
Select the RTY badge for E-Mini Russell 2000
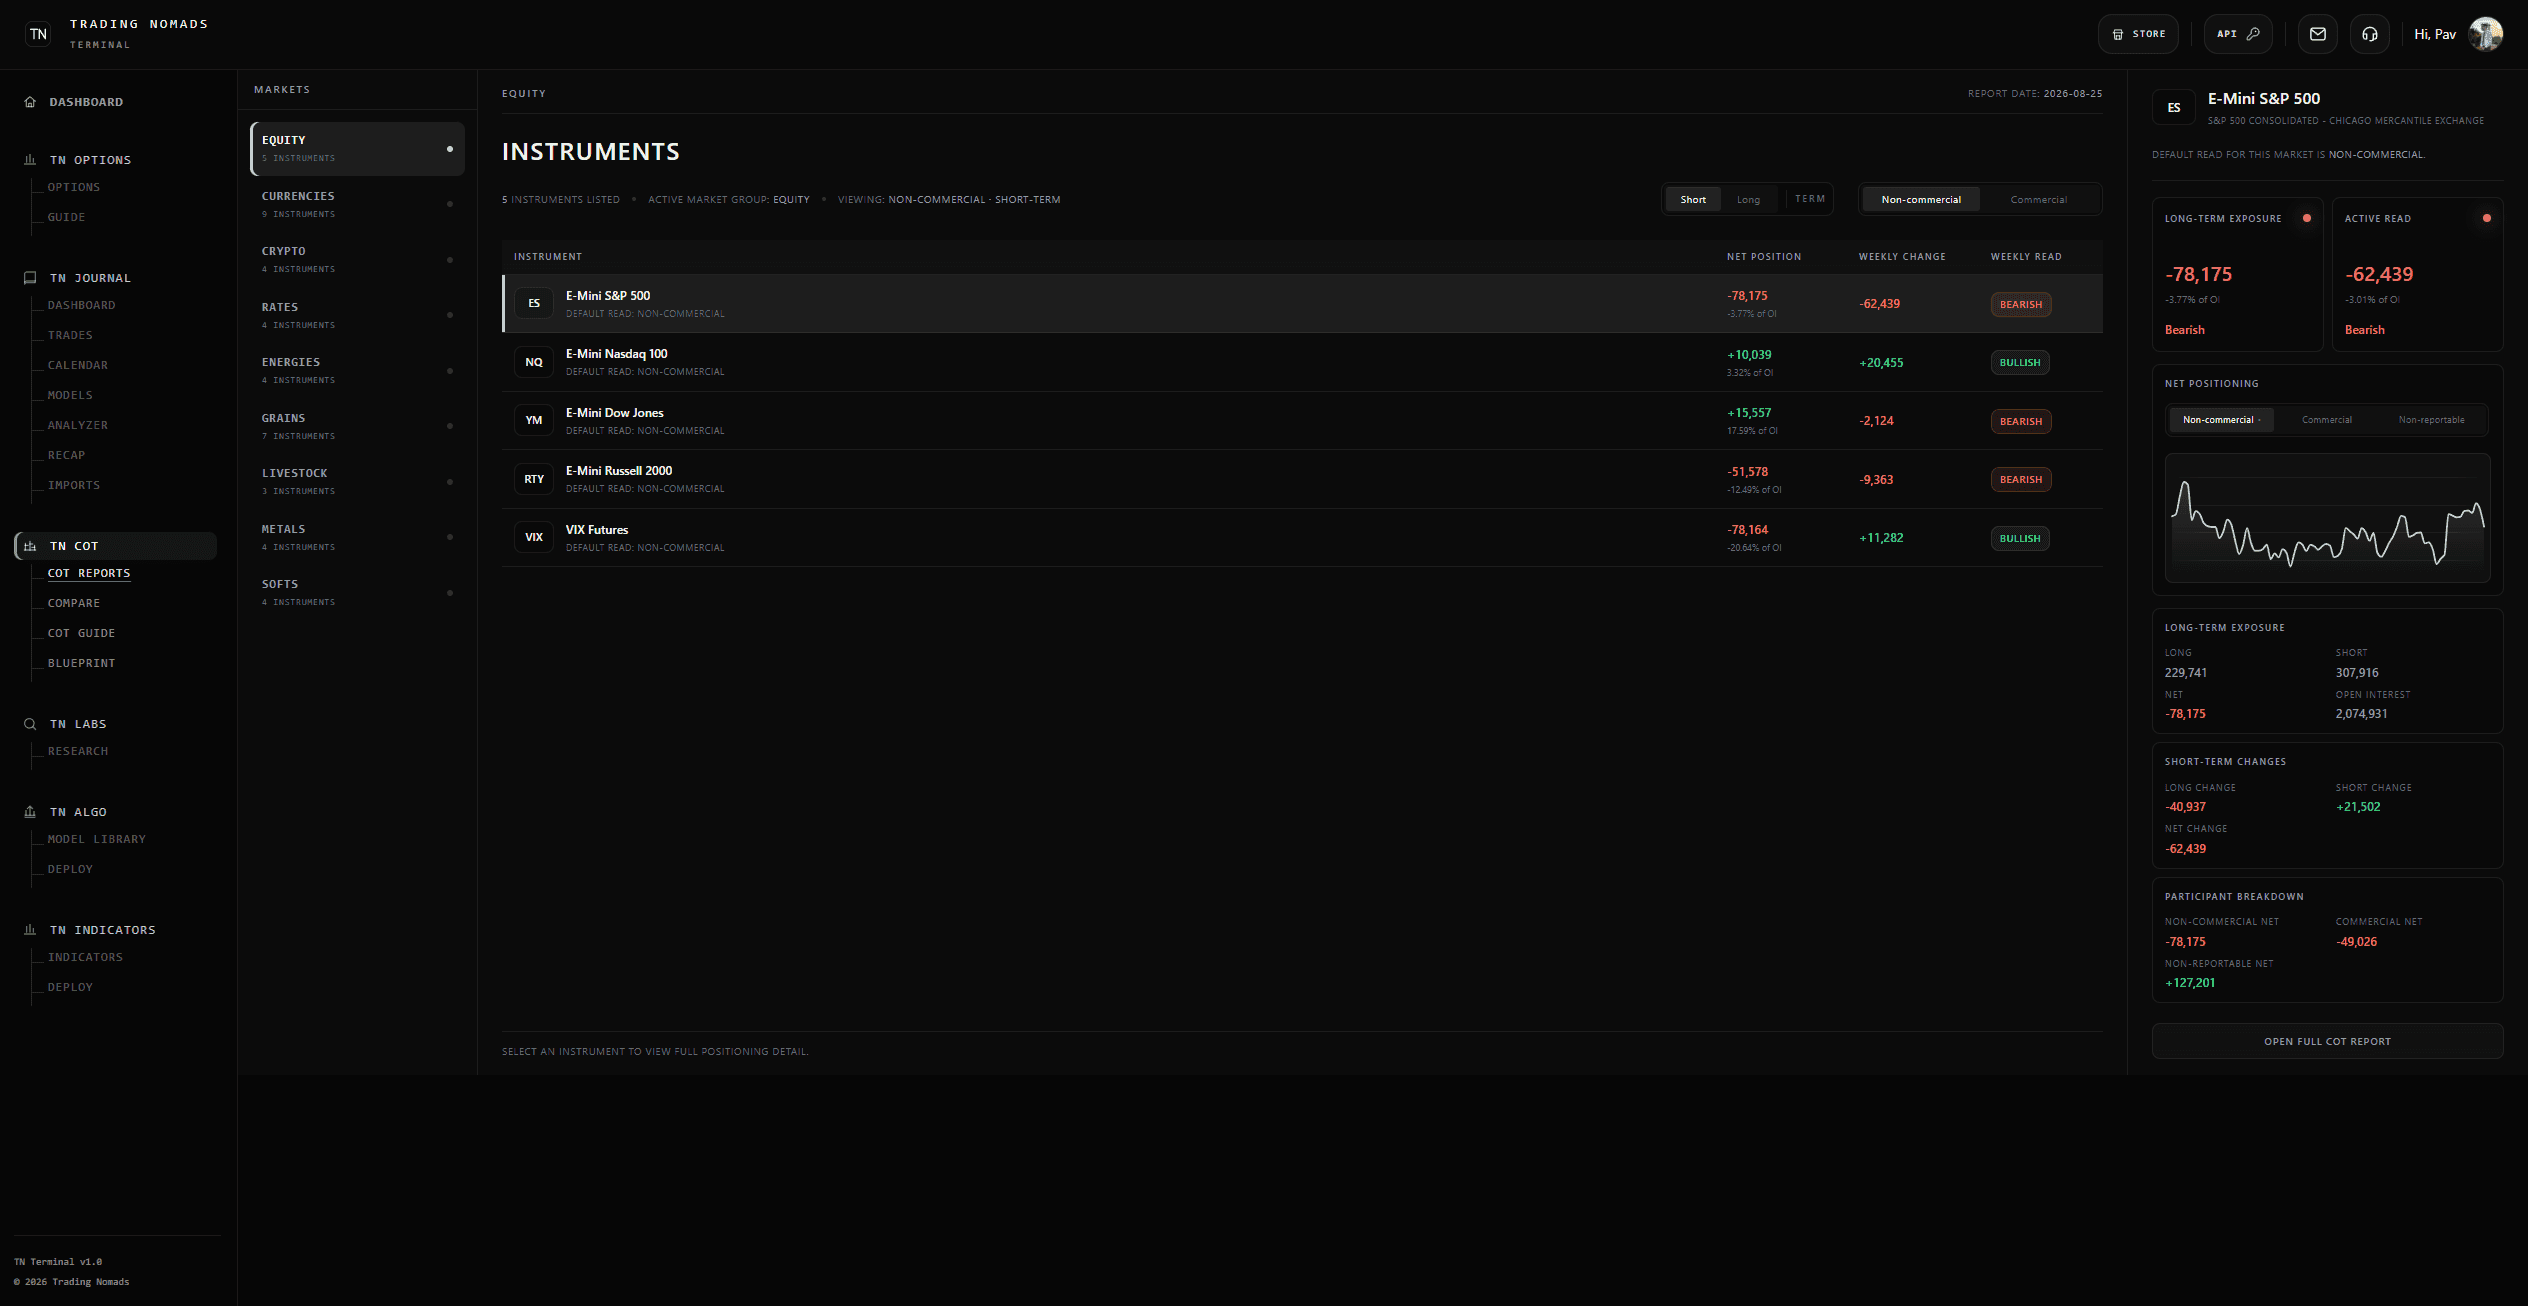[534, 479]
